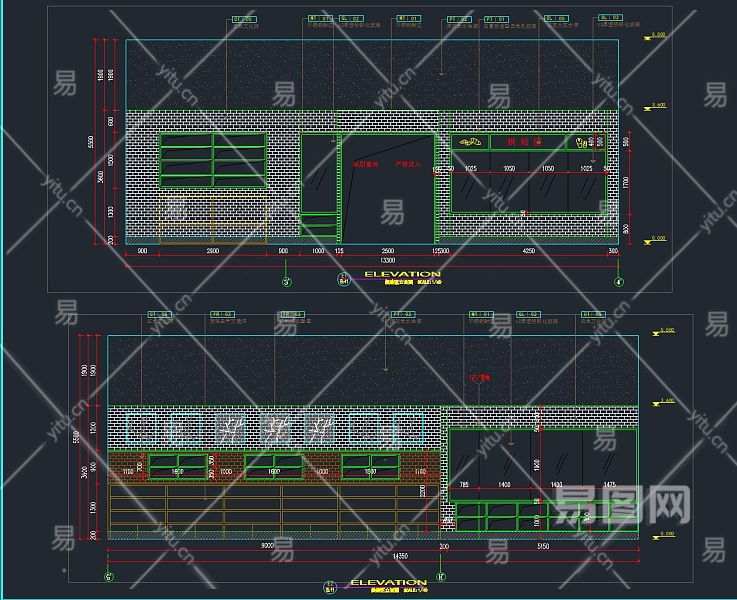
Task: Select the red door text left of 严禁进入
Action: [x=365, y=164]
